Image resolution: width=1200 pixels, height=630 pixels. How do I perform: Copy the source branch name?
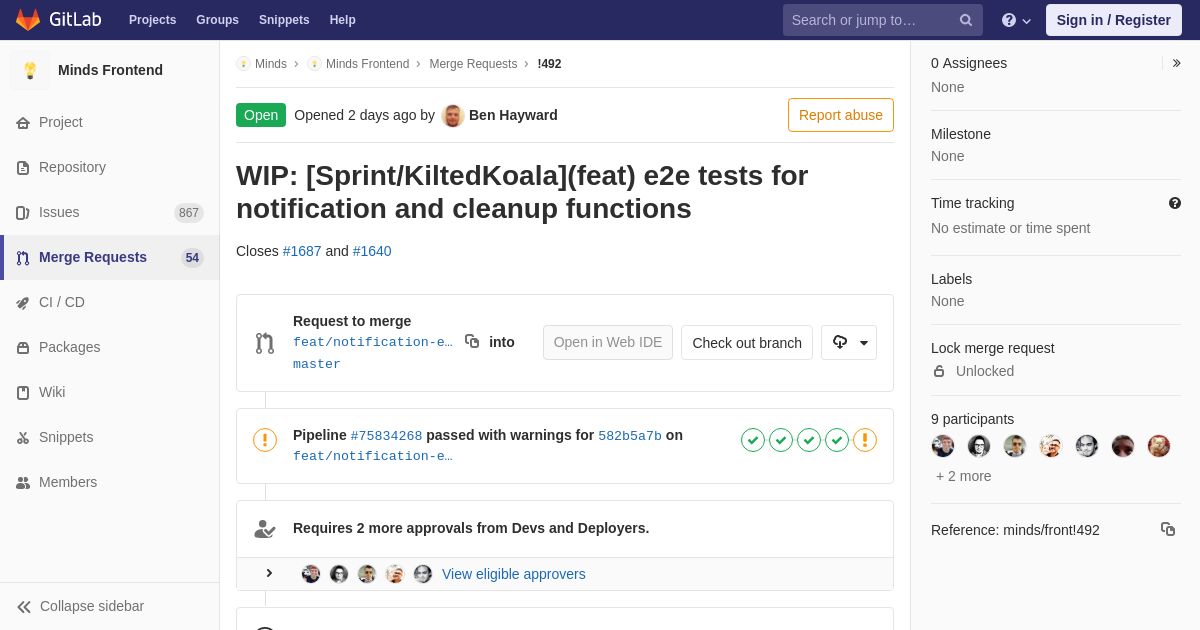pos(472,342)
